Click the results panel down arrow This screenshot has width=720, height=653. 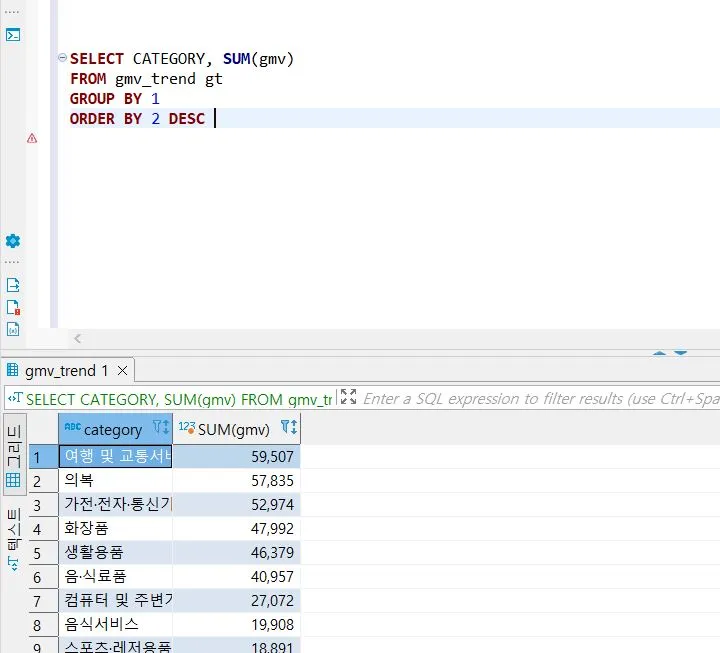click(x=681, y=353)
